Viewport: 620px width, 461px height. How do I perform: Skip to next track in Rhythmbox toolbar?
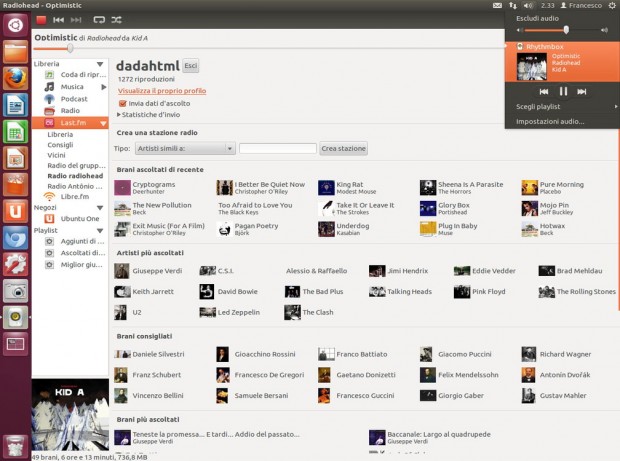point(76,20)
